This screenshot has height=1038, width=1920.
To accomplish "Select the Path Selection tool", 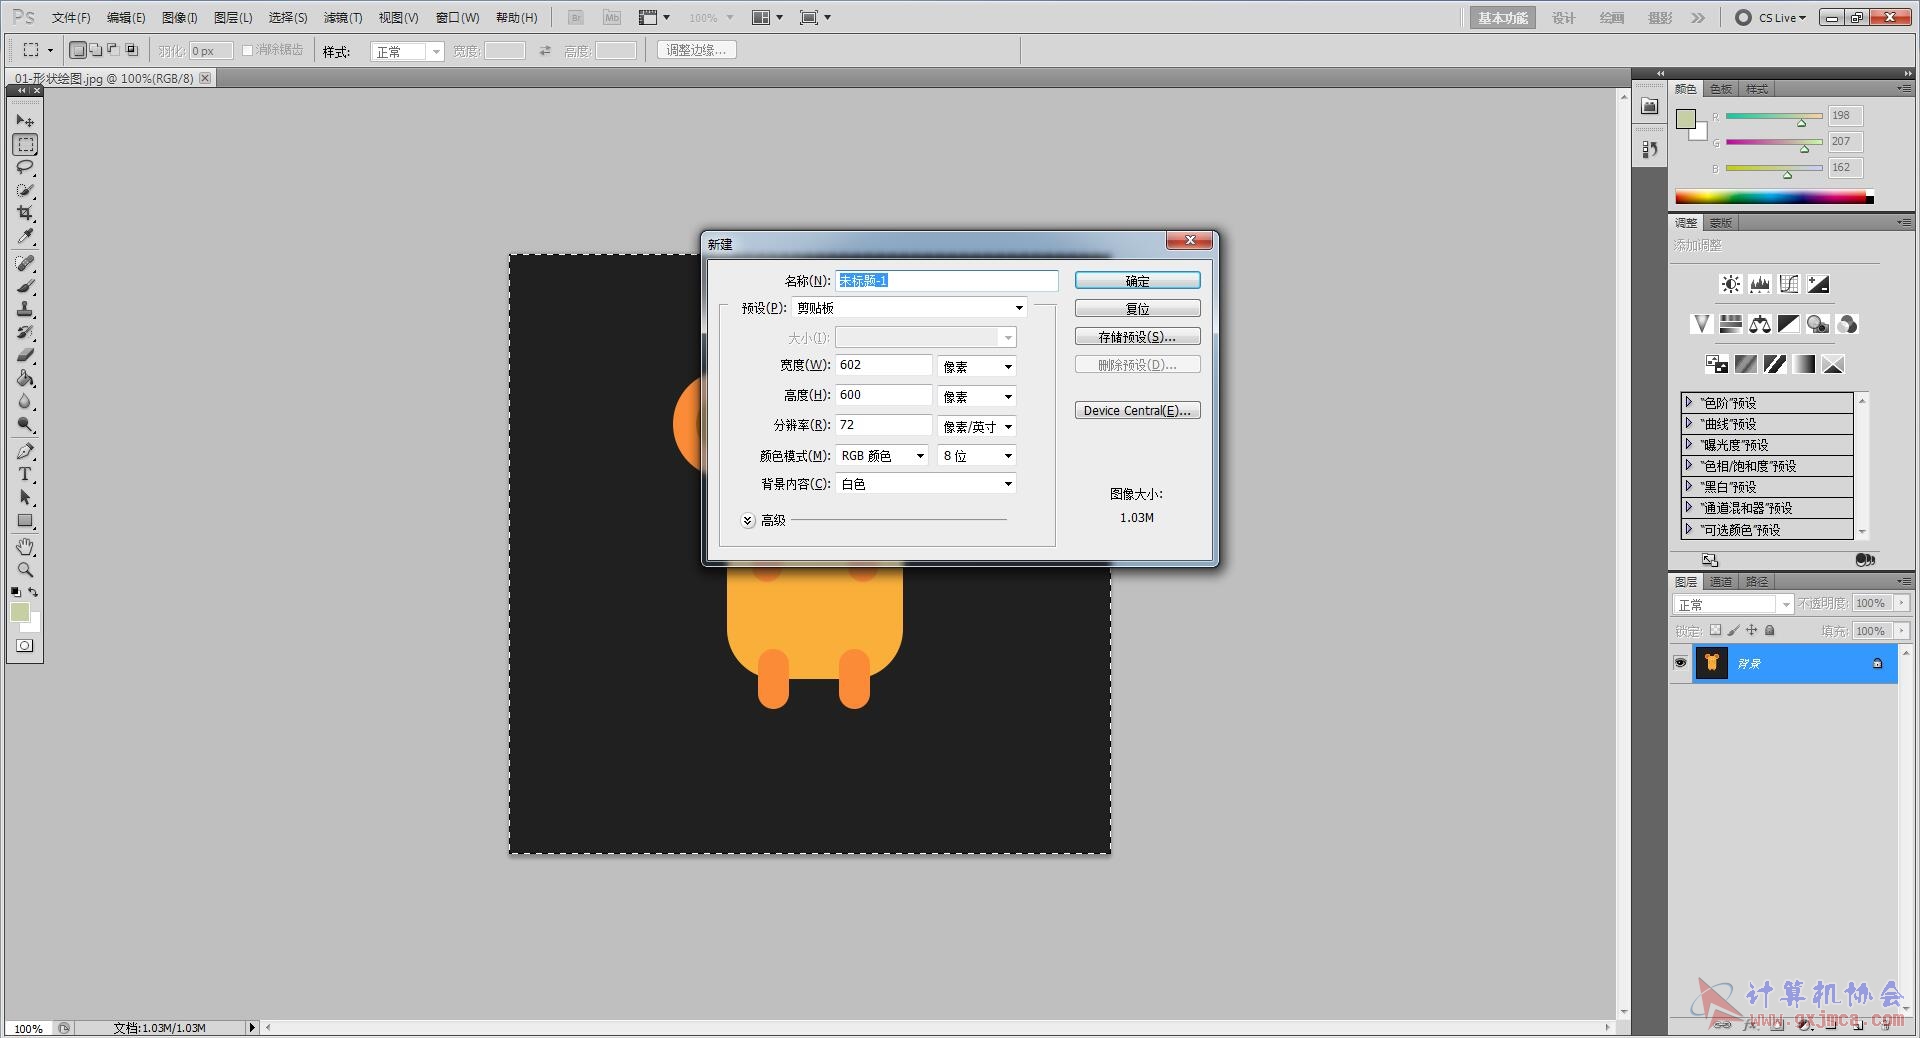I will [x=25, y=497].
